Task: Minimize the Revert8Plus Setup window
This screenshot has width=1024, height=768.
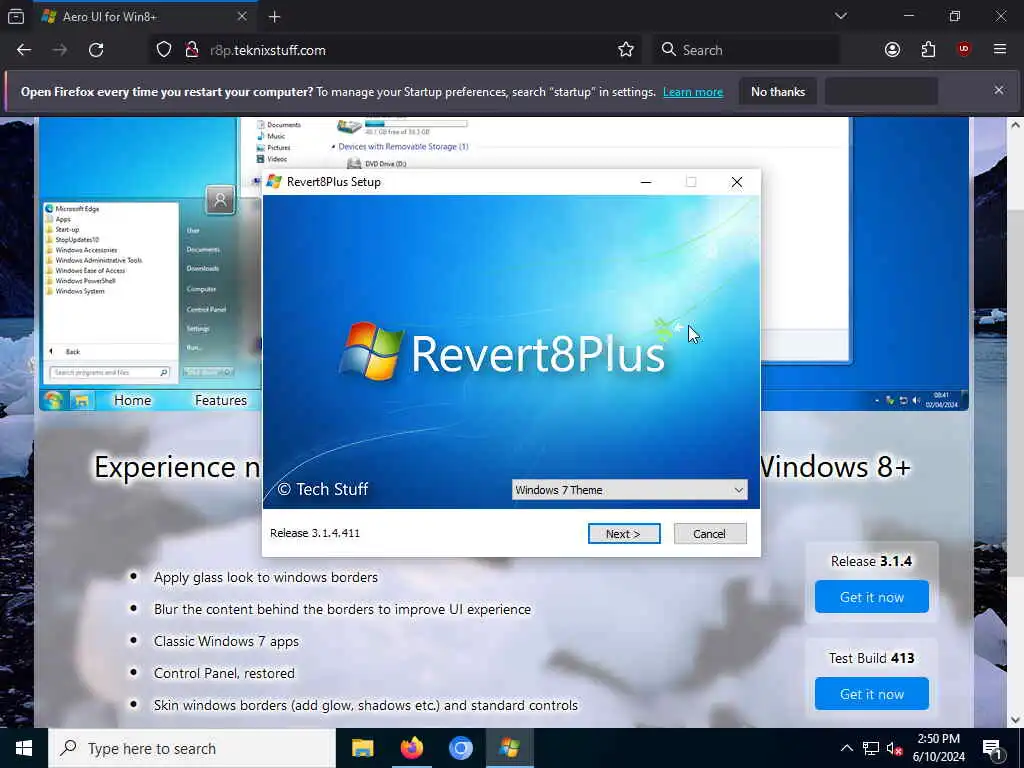Action: 646,182
